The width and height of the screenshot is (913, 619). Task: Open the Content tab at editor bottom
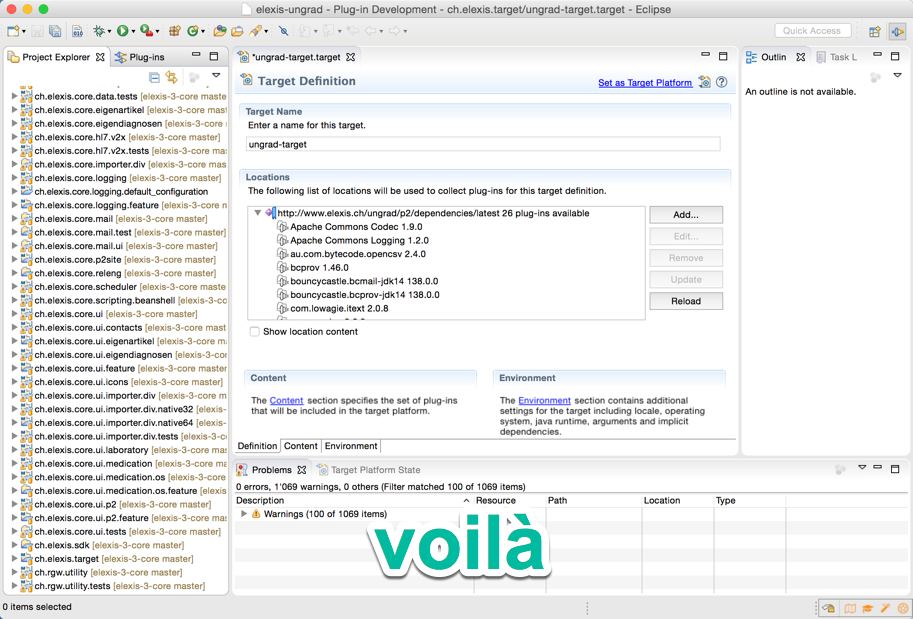[300, 445]
